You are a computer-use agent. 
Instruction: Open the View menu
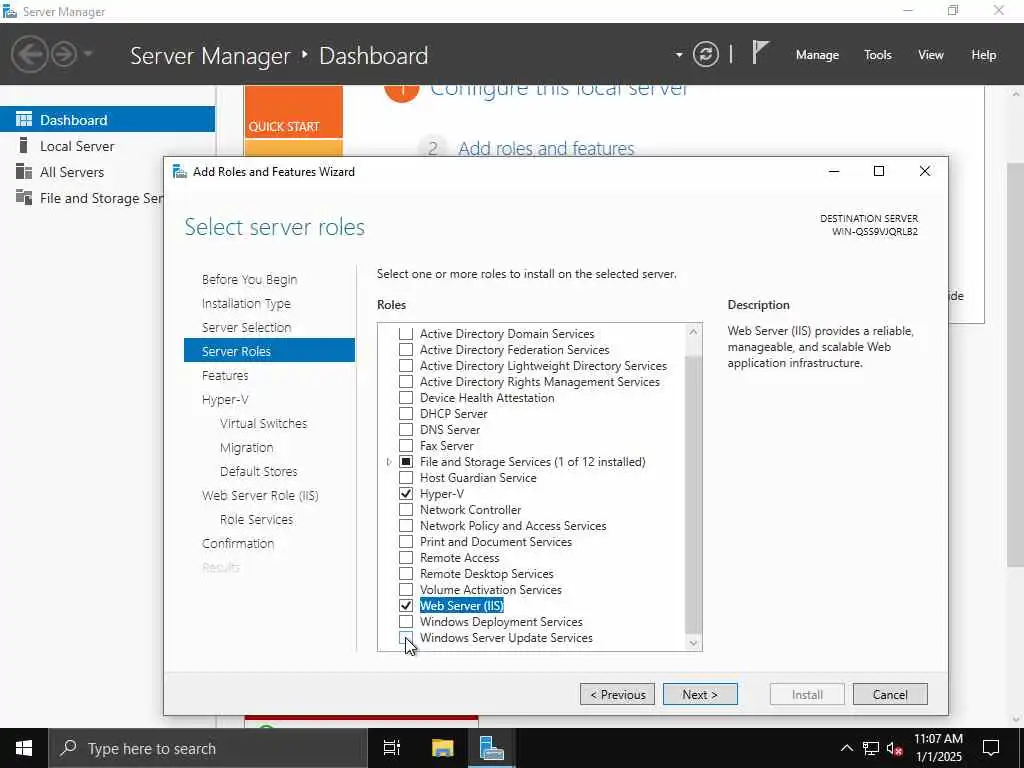point(931,55)
